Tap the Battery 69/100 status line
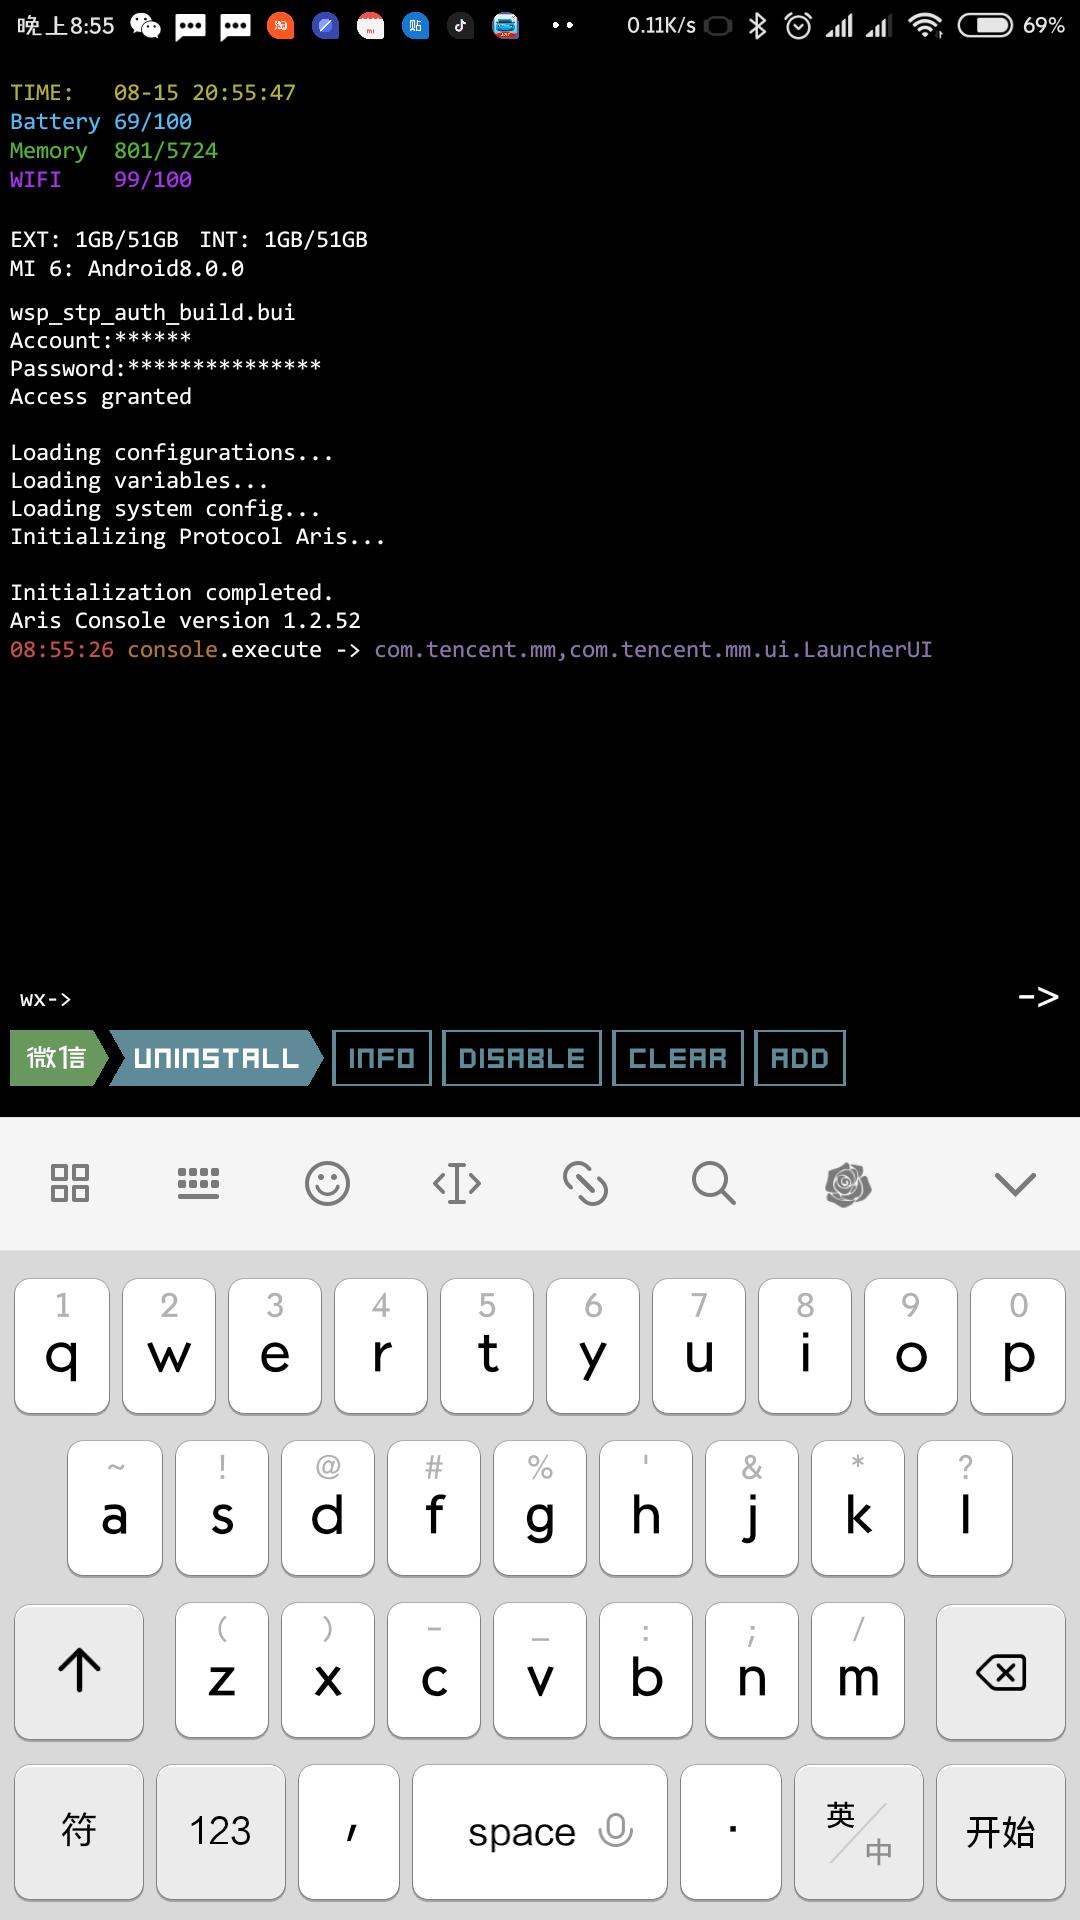Image resolution: width=1080 pixels, height=1920 pixels. pyautogui.click(x=101, y=122)
